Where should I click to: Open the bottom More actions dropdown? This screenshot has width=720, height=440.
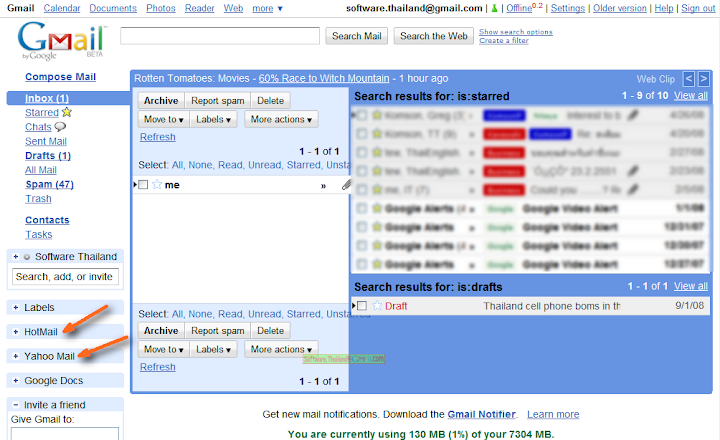tap(281, 350)
